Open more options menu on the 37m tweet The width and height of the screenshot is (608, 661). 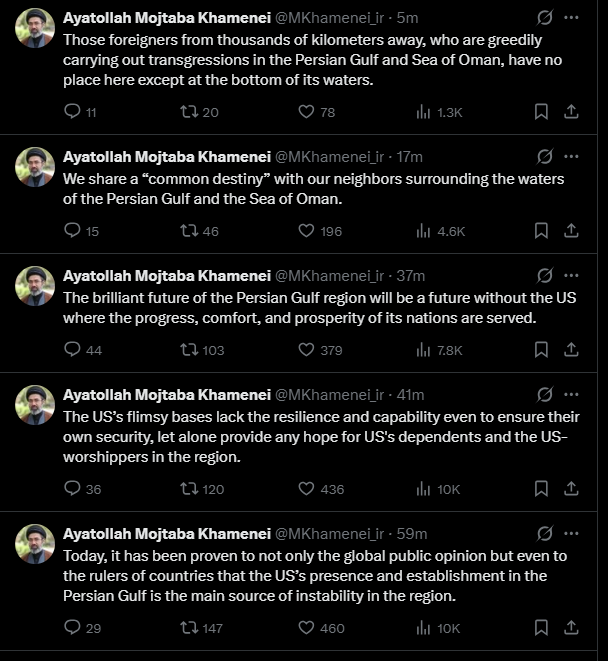pos(571,275)
